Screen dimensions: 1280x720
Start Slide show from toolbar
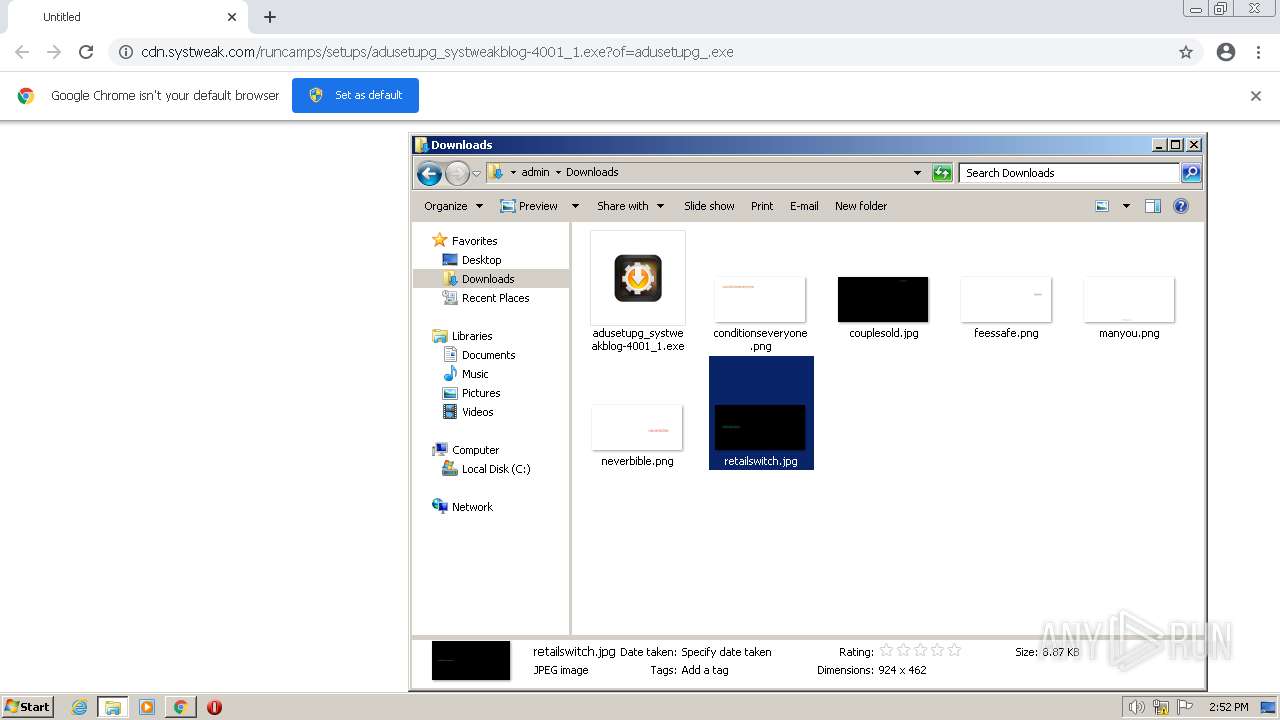[709, 206]
